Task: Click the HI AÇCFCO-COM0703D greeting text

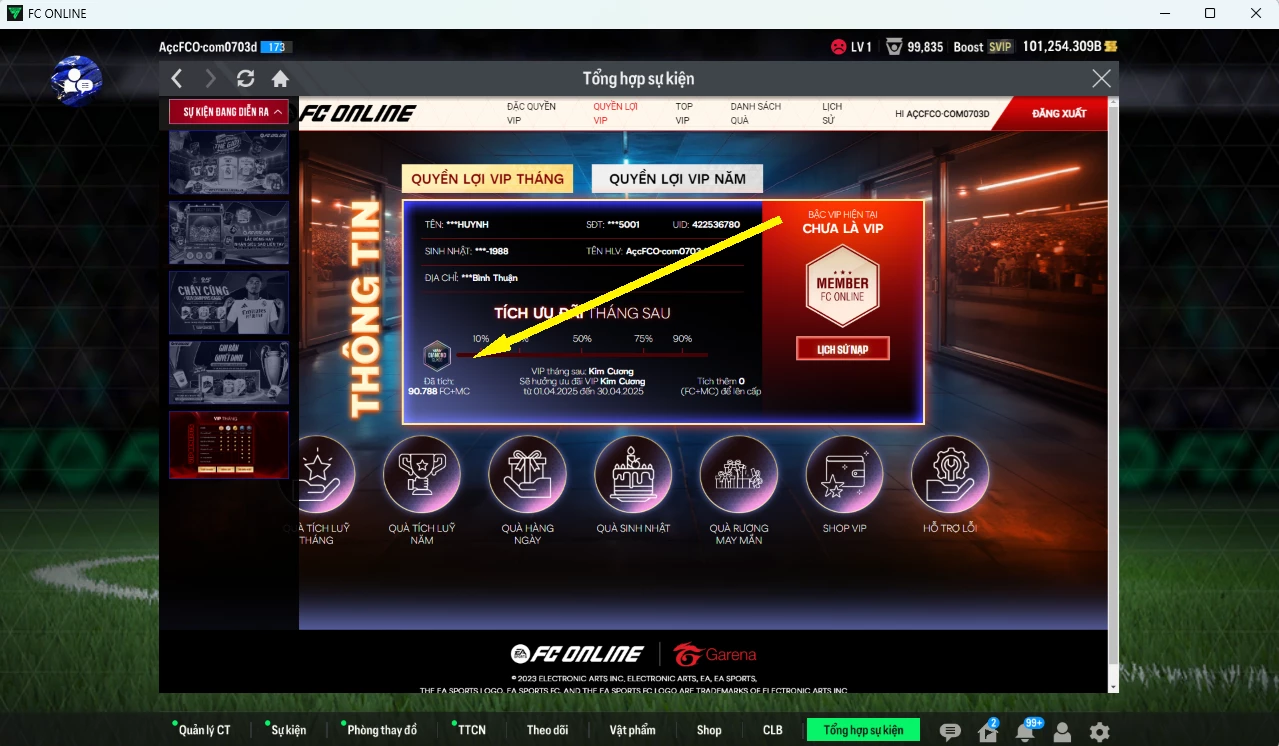Action: coord(942,114)
